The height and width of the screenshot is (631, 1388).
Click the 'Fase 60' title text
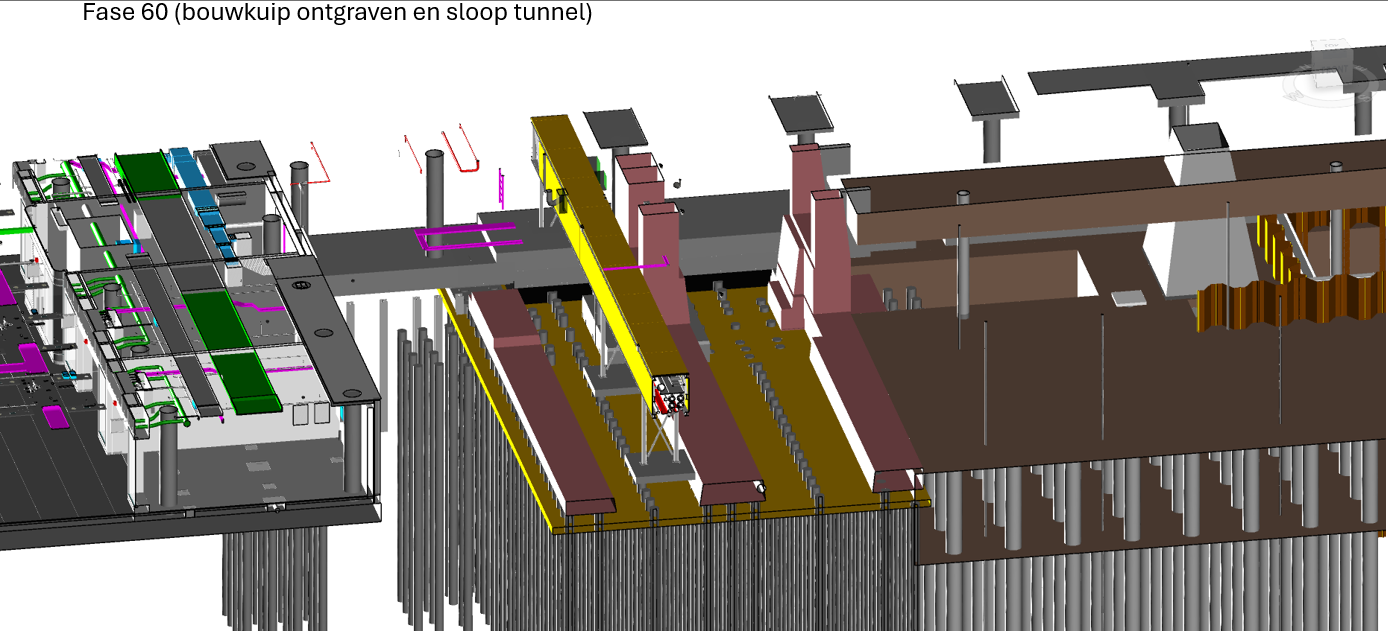337,13
